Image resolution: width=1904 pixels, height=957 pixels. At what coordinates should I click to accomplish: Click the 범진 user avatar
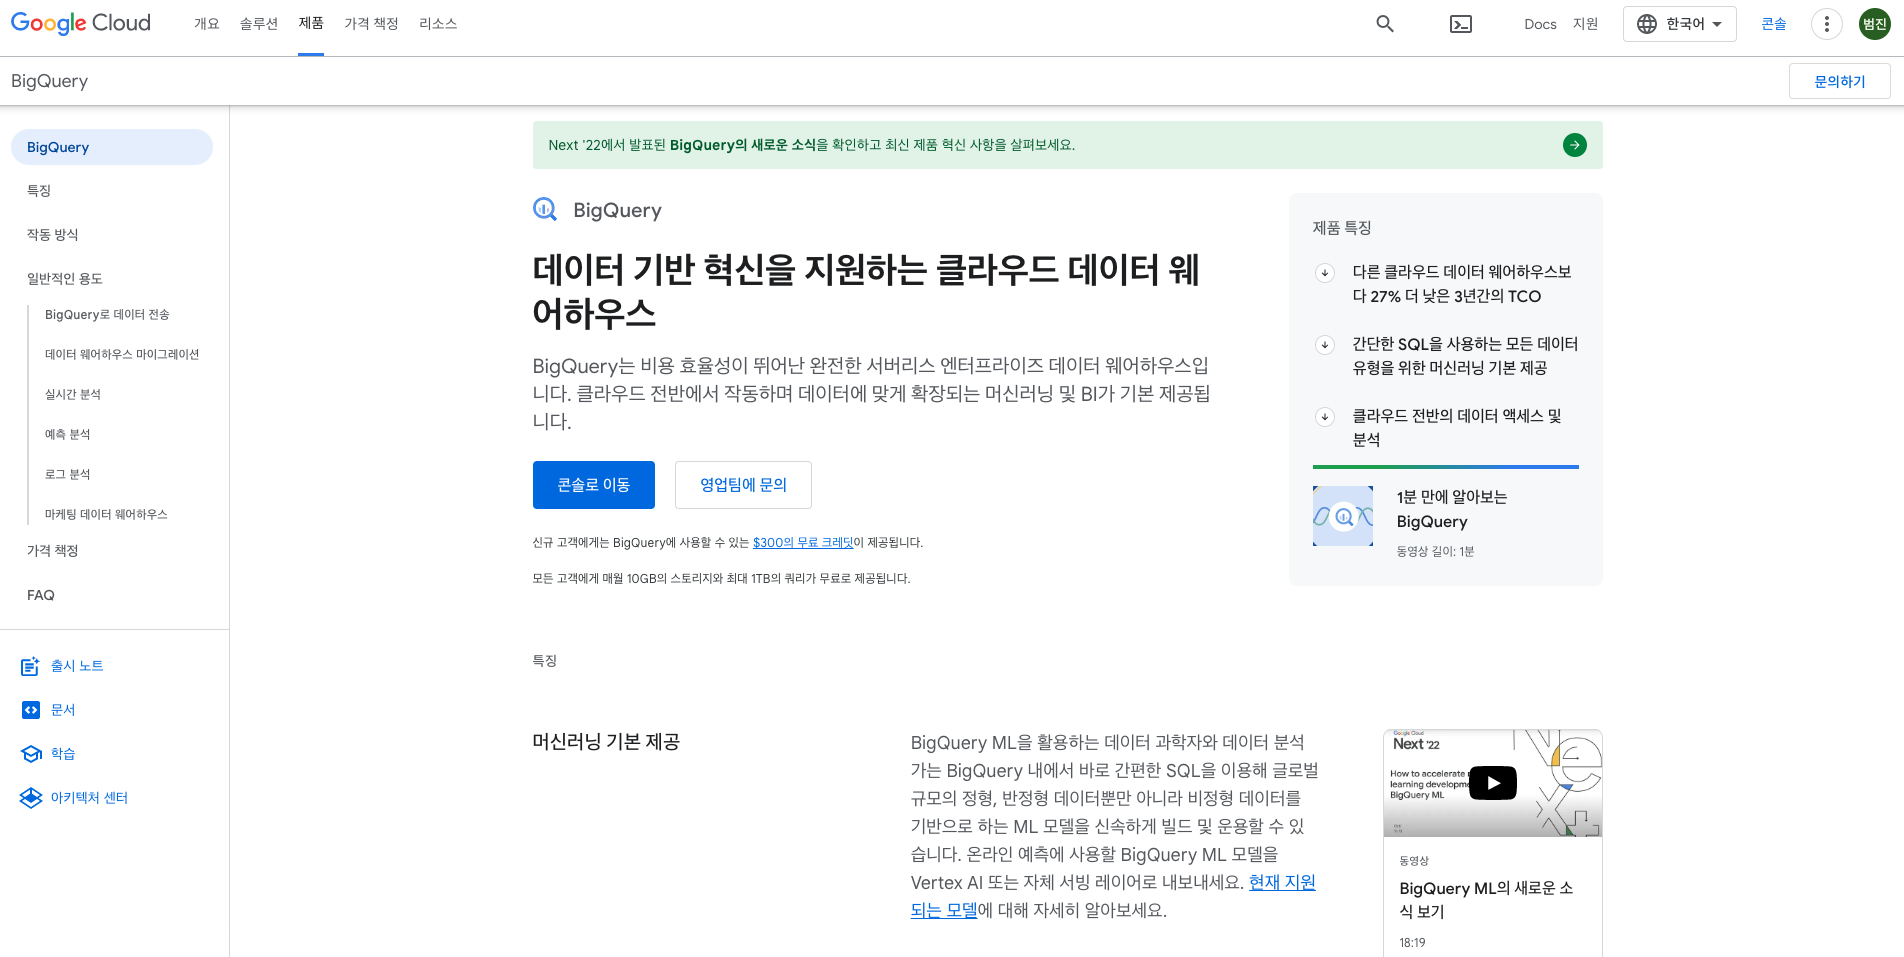(x=1875, y=24)
